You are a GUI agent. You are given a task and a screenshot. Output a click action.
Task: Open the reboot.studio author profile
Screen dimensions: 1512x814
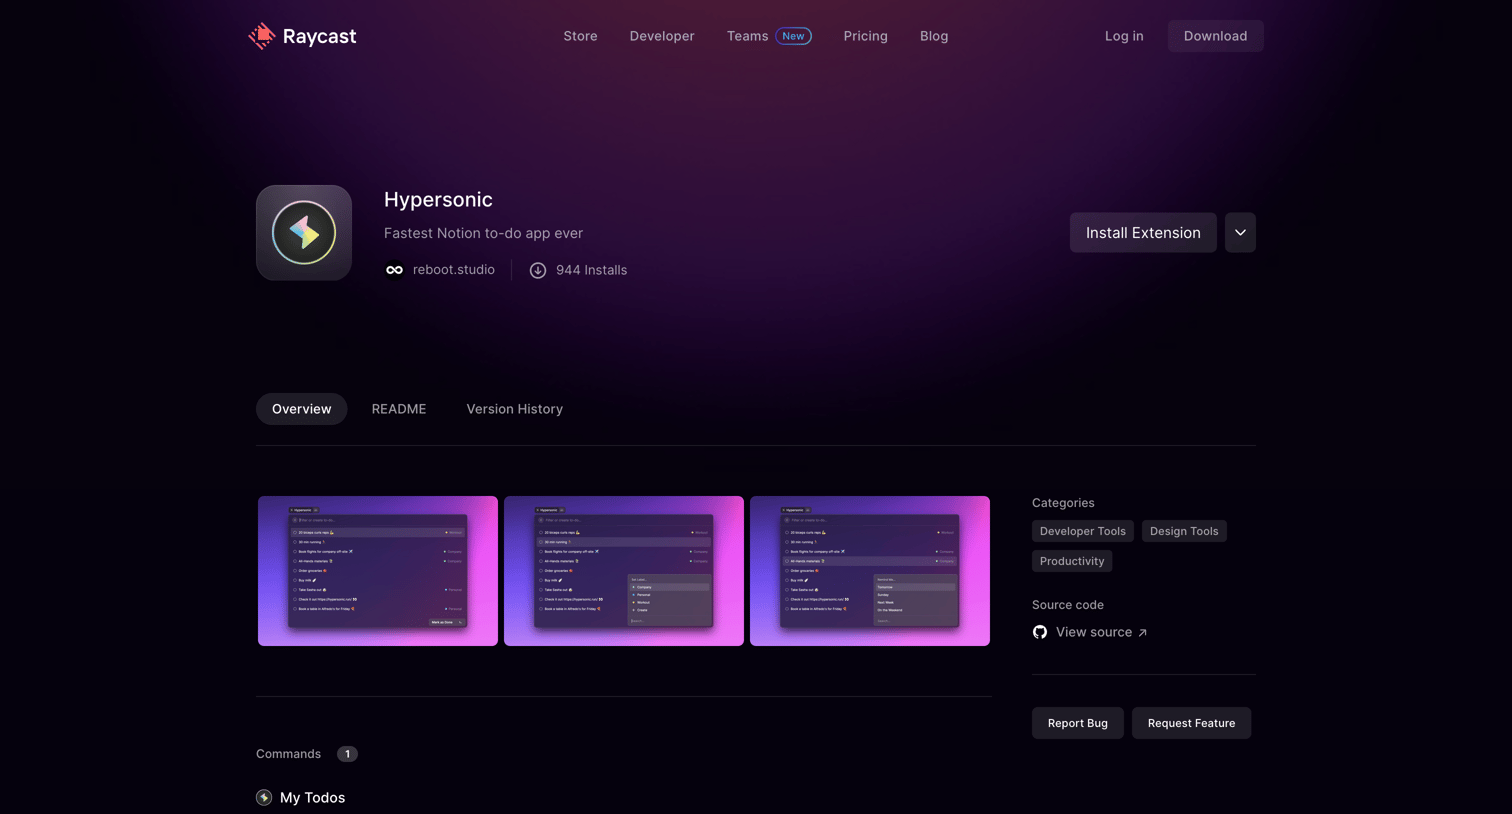pyautogui.click(x=454, y=270)
